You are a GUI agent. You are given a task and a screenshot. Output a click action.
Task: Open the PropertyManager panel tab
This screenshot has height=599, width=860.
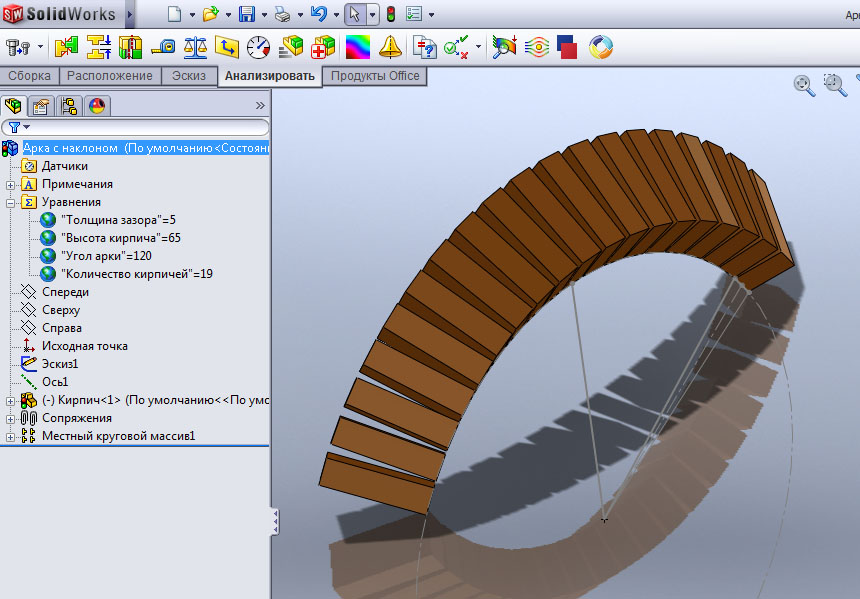[41, 106]
